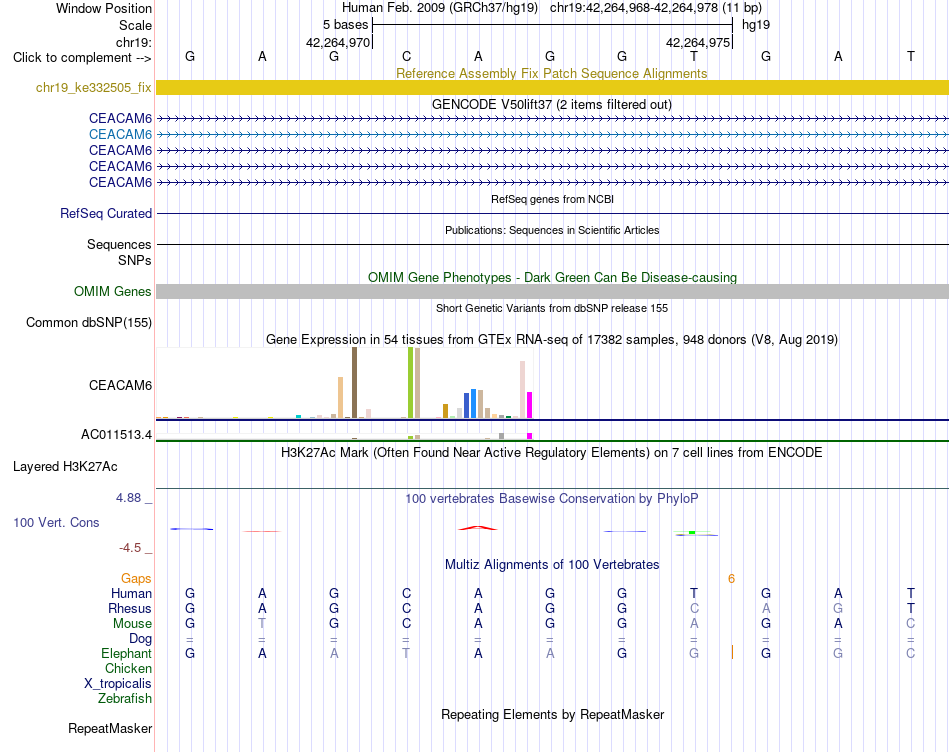Click the 'Click to complement -->' control
This screenshot has height=752, width=950.
tap(82, 58)
